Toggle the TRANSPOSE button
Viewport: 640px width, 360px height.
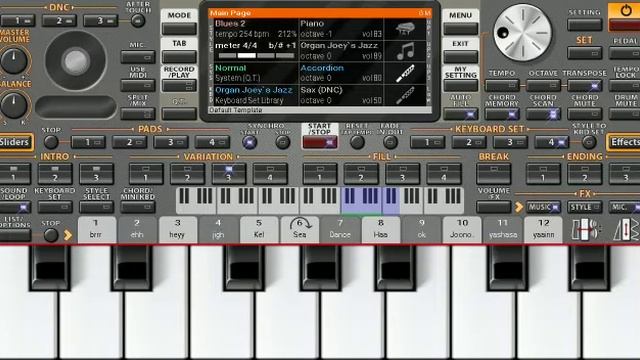pyautogui.click(x=584, y=86)
